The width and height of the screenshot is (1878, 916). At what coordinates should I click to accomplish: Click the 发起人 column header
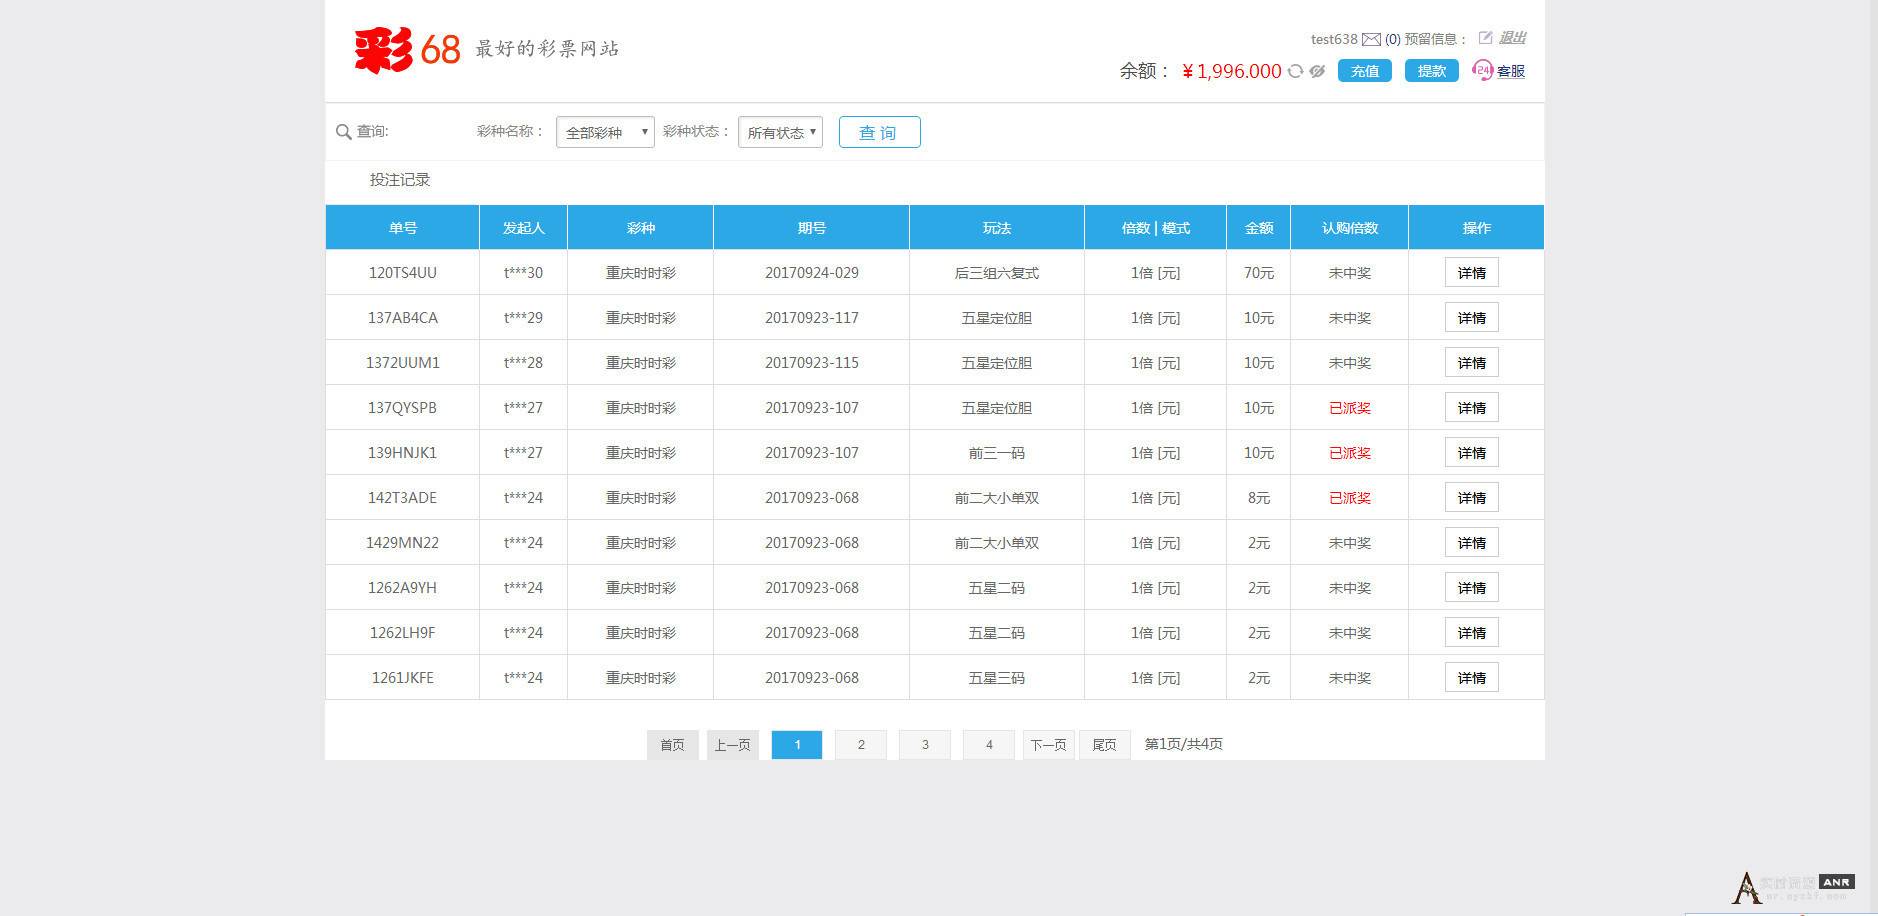point(524,228)
